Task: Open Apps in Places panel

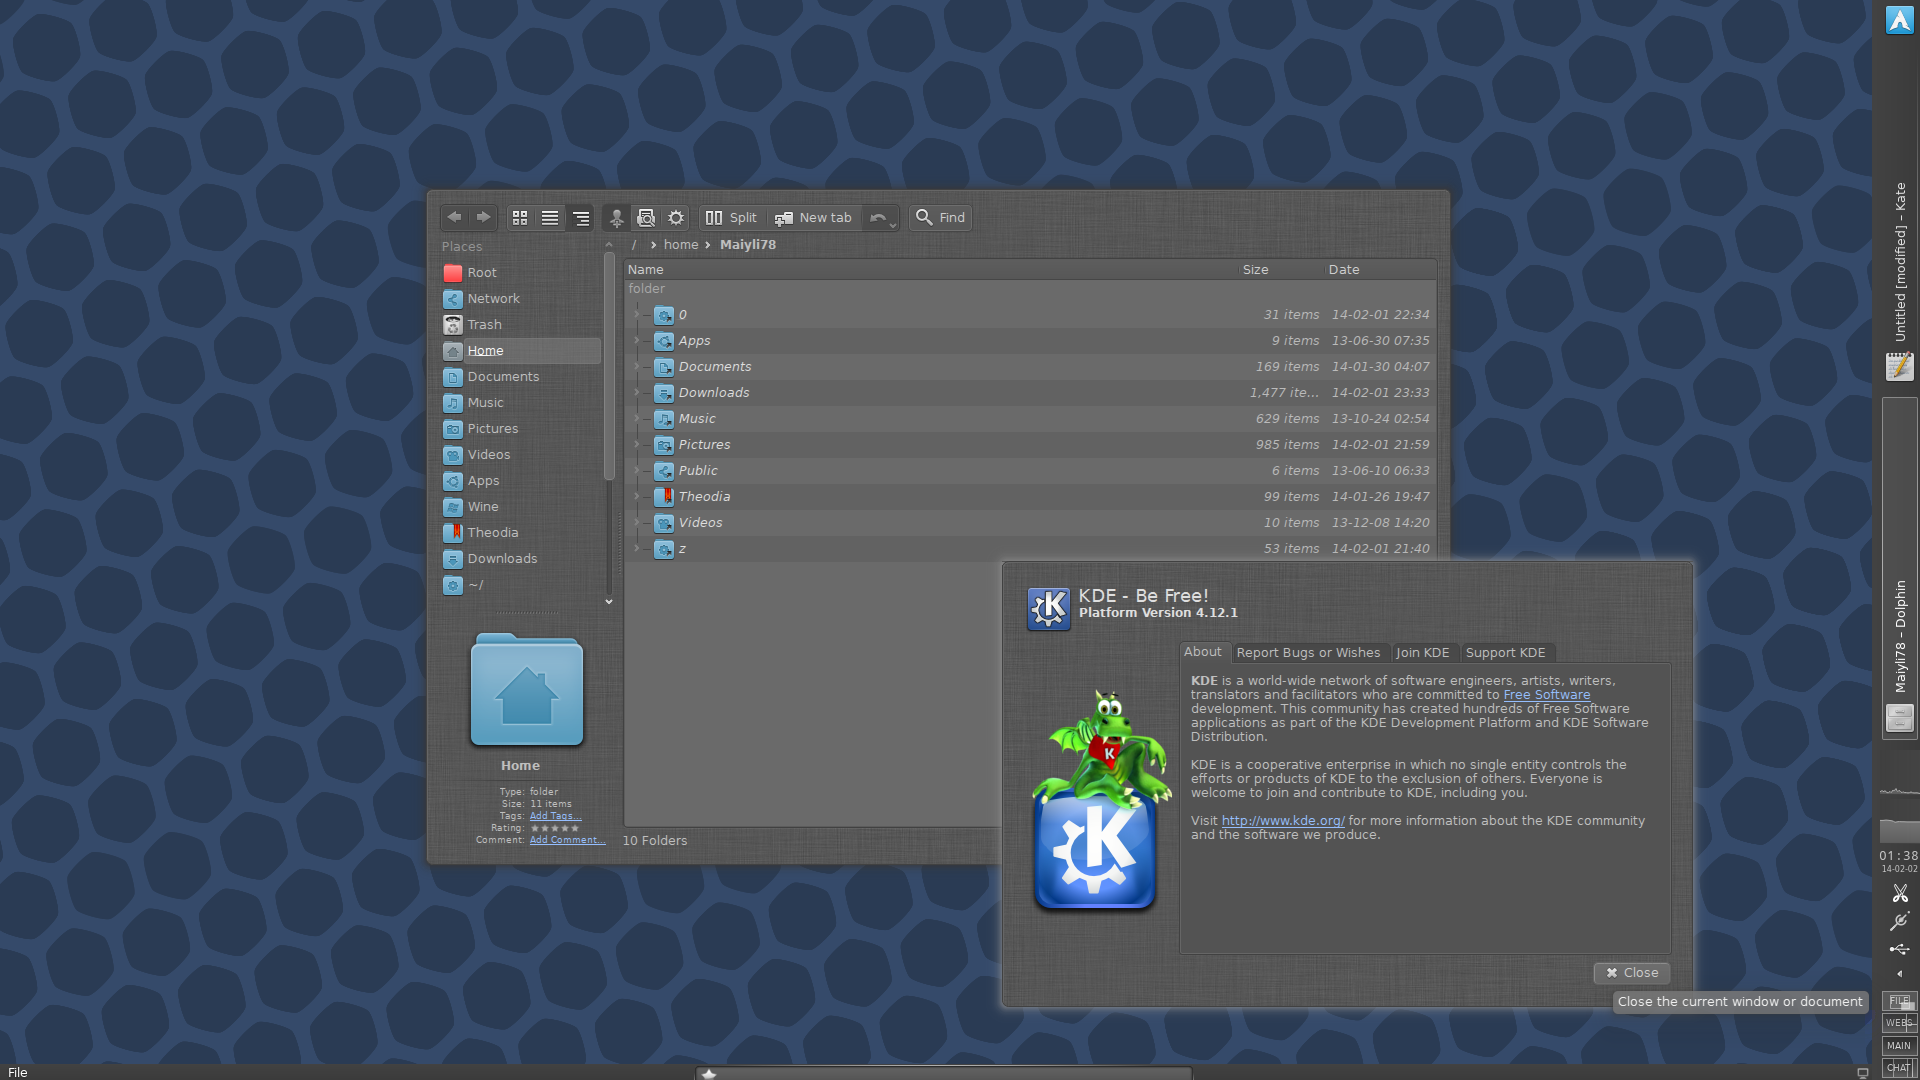Action: pos(521,480)
